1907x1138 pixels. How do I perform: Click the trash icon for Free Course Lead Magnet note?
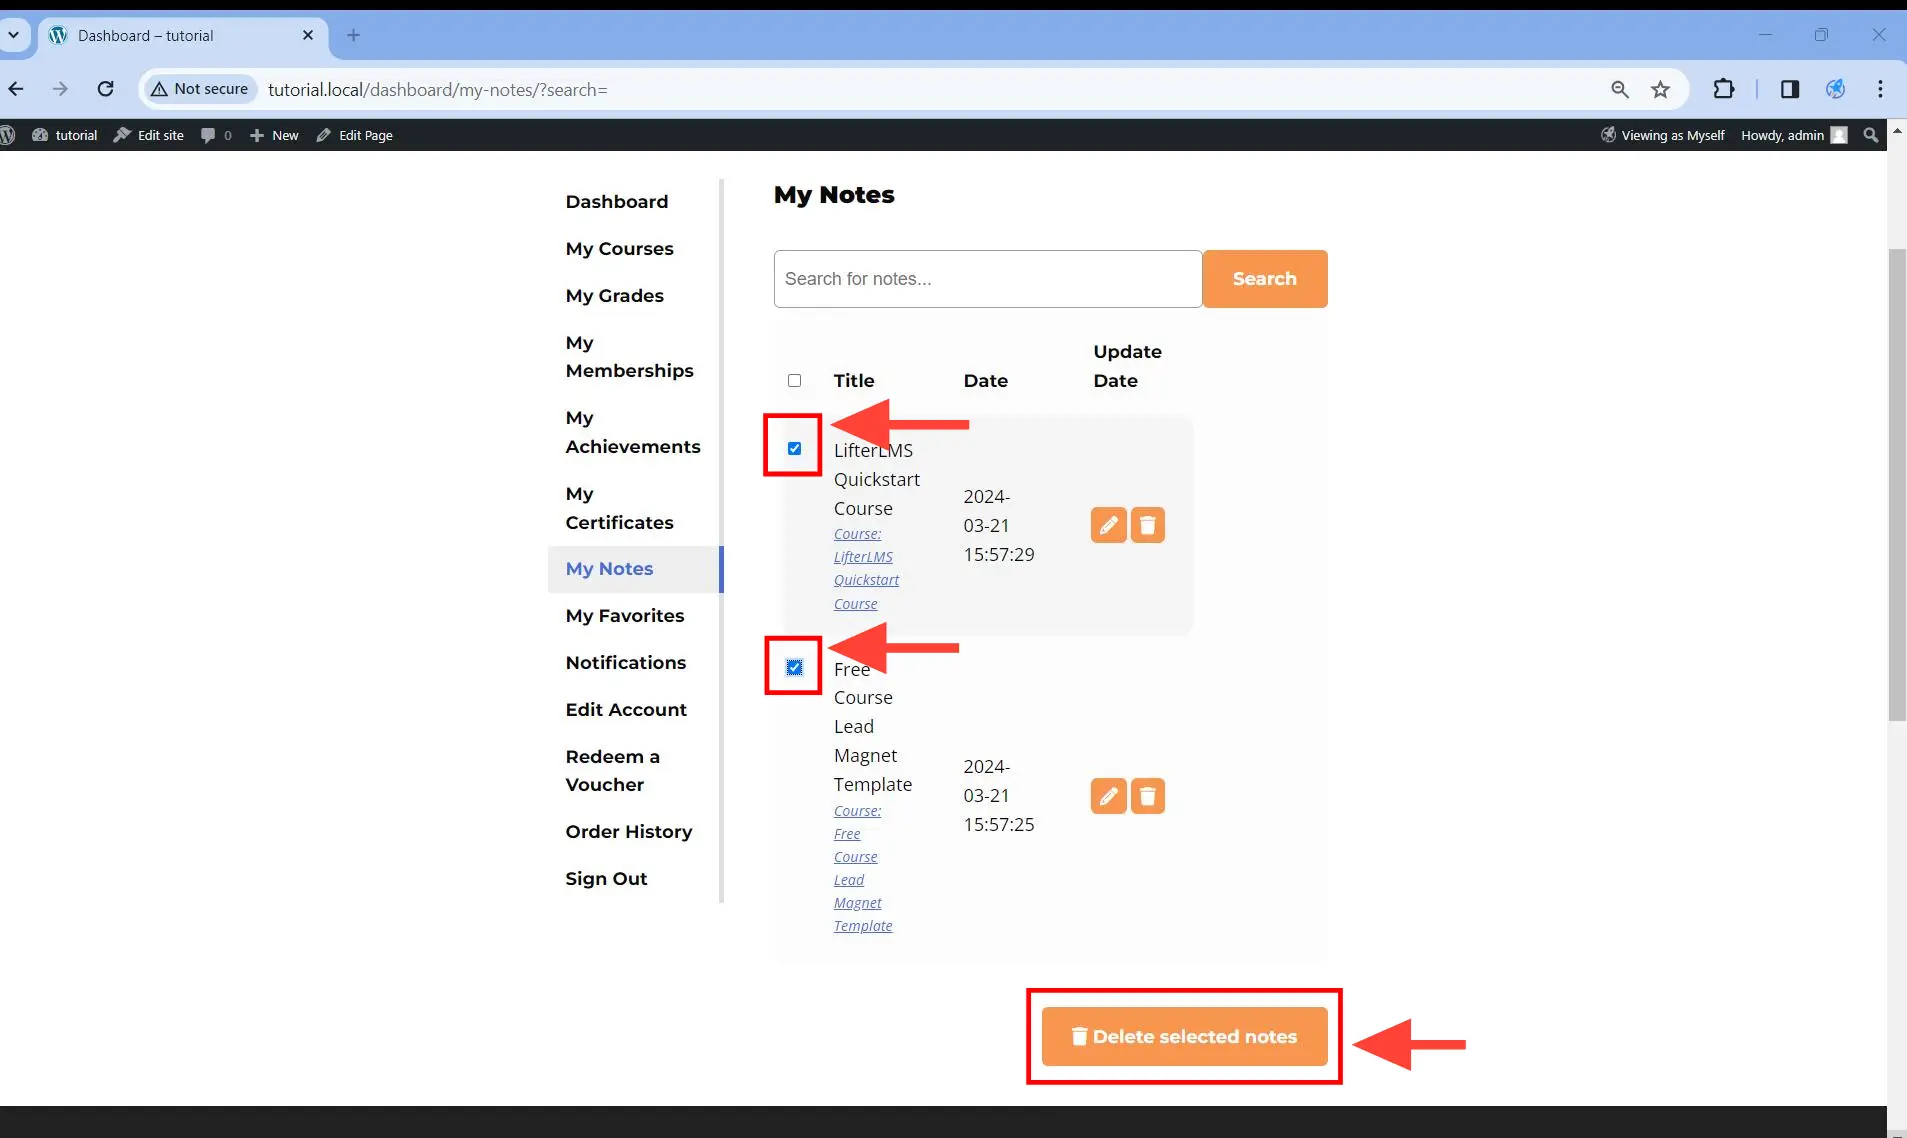pos(1147,796)
